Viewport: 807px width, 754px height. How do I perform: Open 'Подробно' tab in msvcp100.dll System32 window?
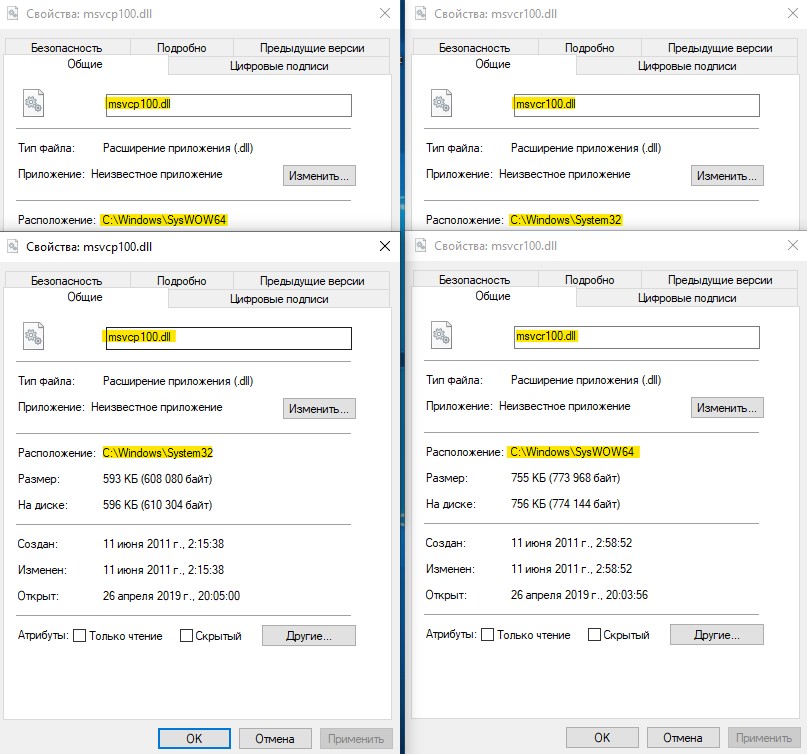(182, 280)
